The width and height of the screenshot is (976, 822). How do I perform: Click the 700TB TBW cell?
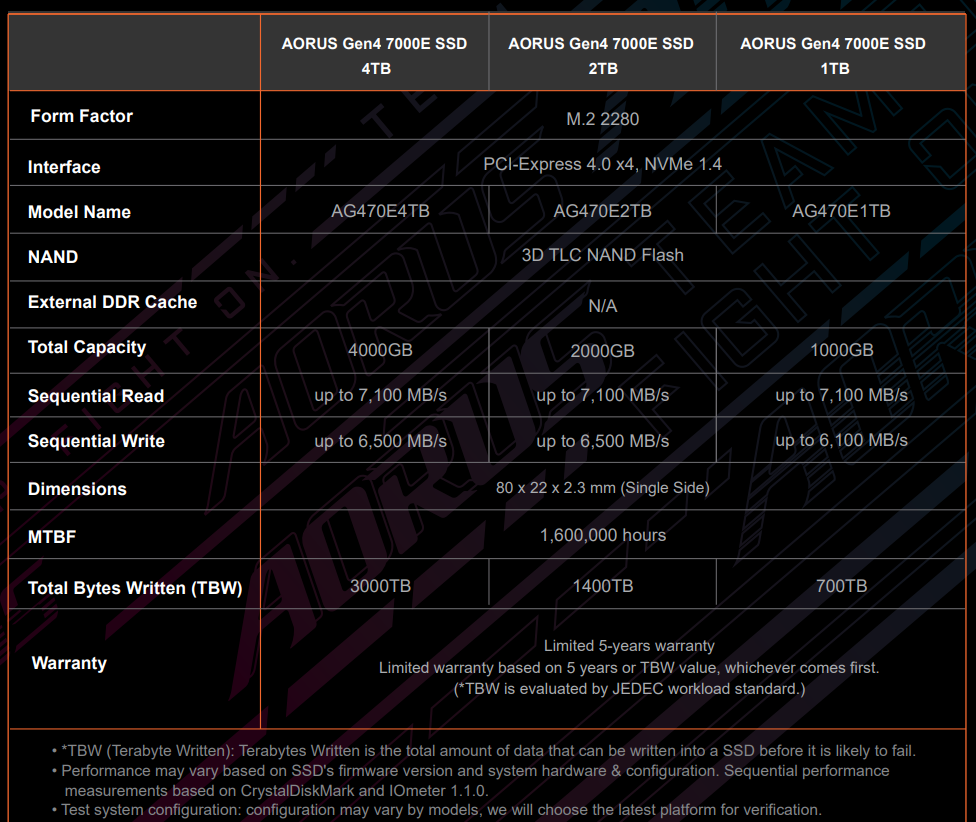[x=842, y=586]
